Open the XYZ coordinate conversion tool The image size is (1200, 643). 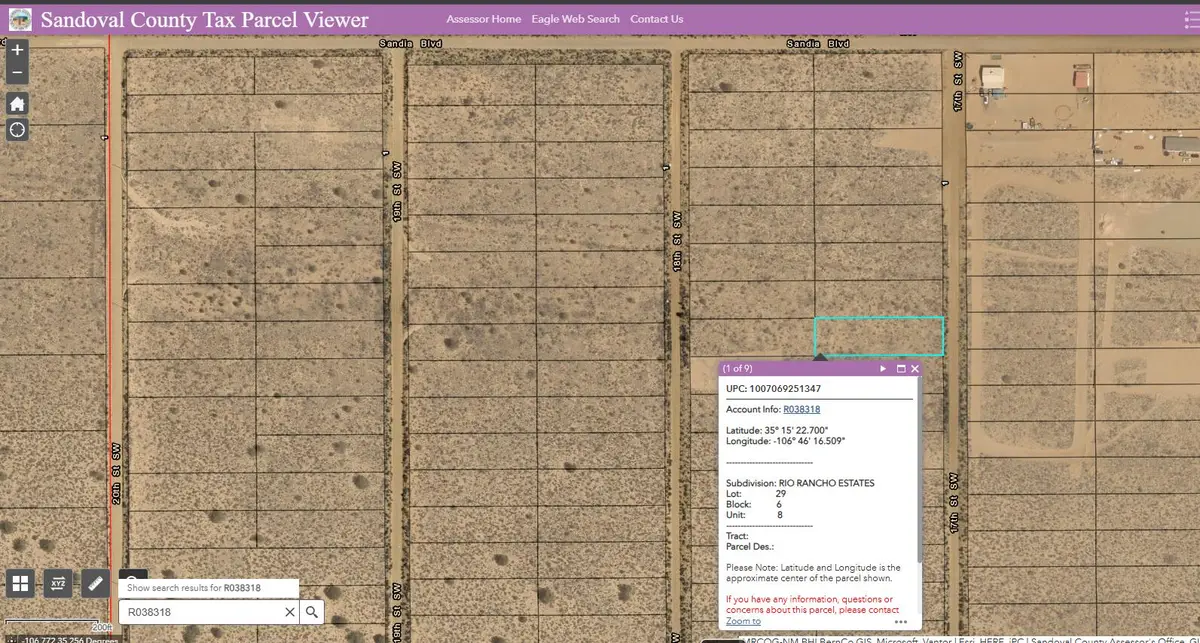(58, 582)
